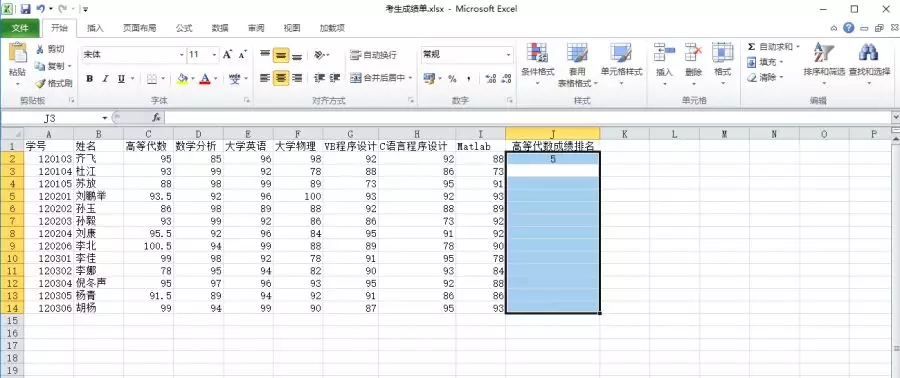
Task: Click the Format Painter (格式刷) button
Action: tap(53, 83)
